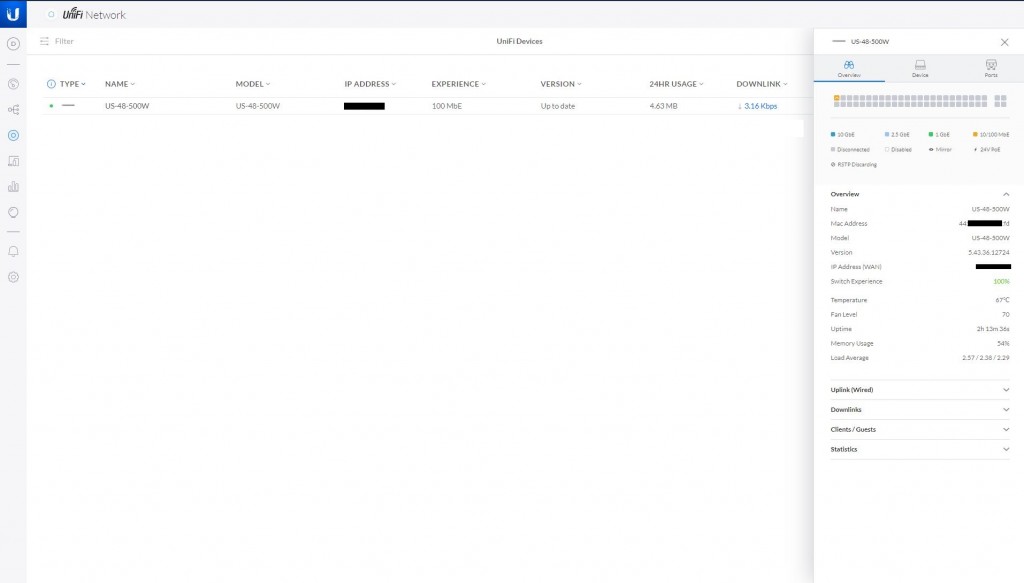This screenshot has width=1024, height=583.
Task: Open the topology map sidebar icon
Action: click(13, 110)
